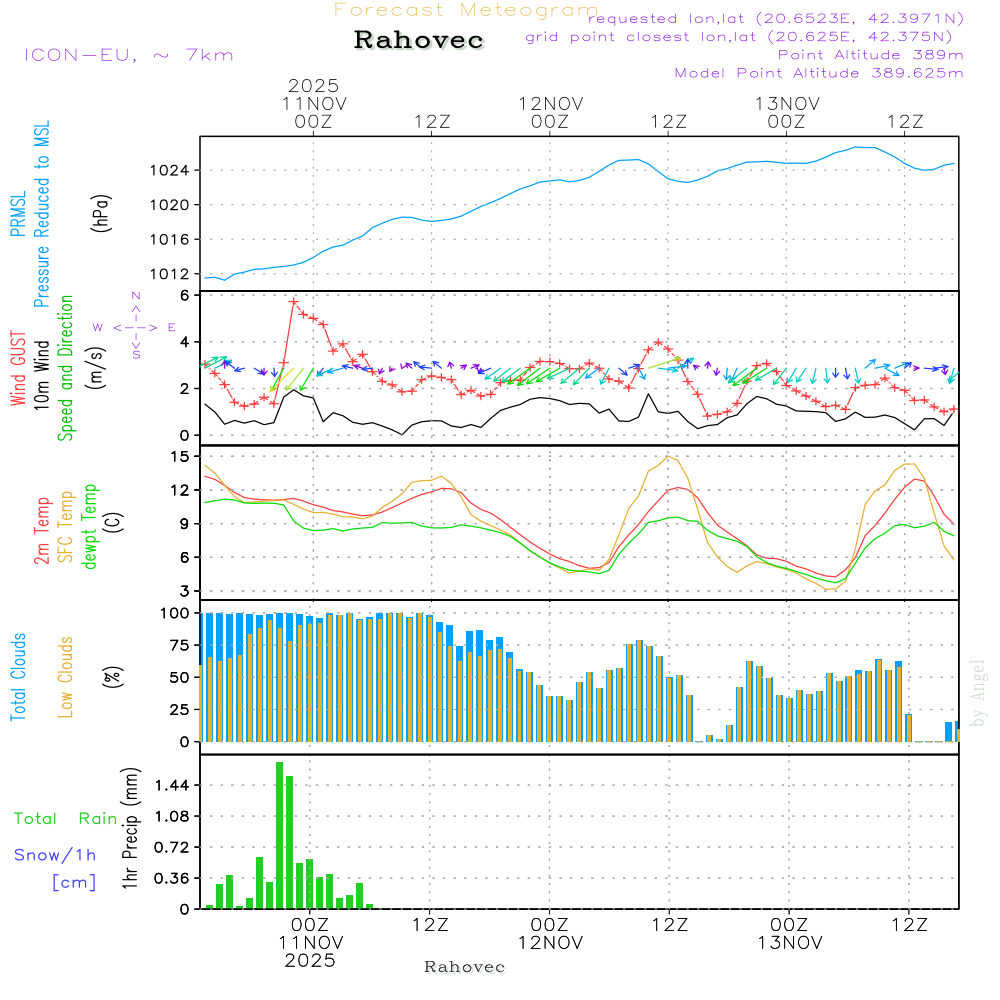Click the by Angel watermark
The height and width of the screenshot is (1000, 1000).
click(x=978, y=694)
